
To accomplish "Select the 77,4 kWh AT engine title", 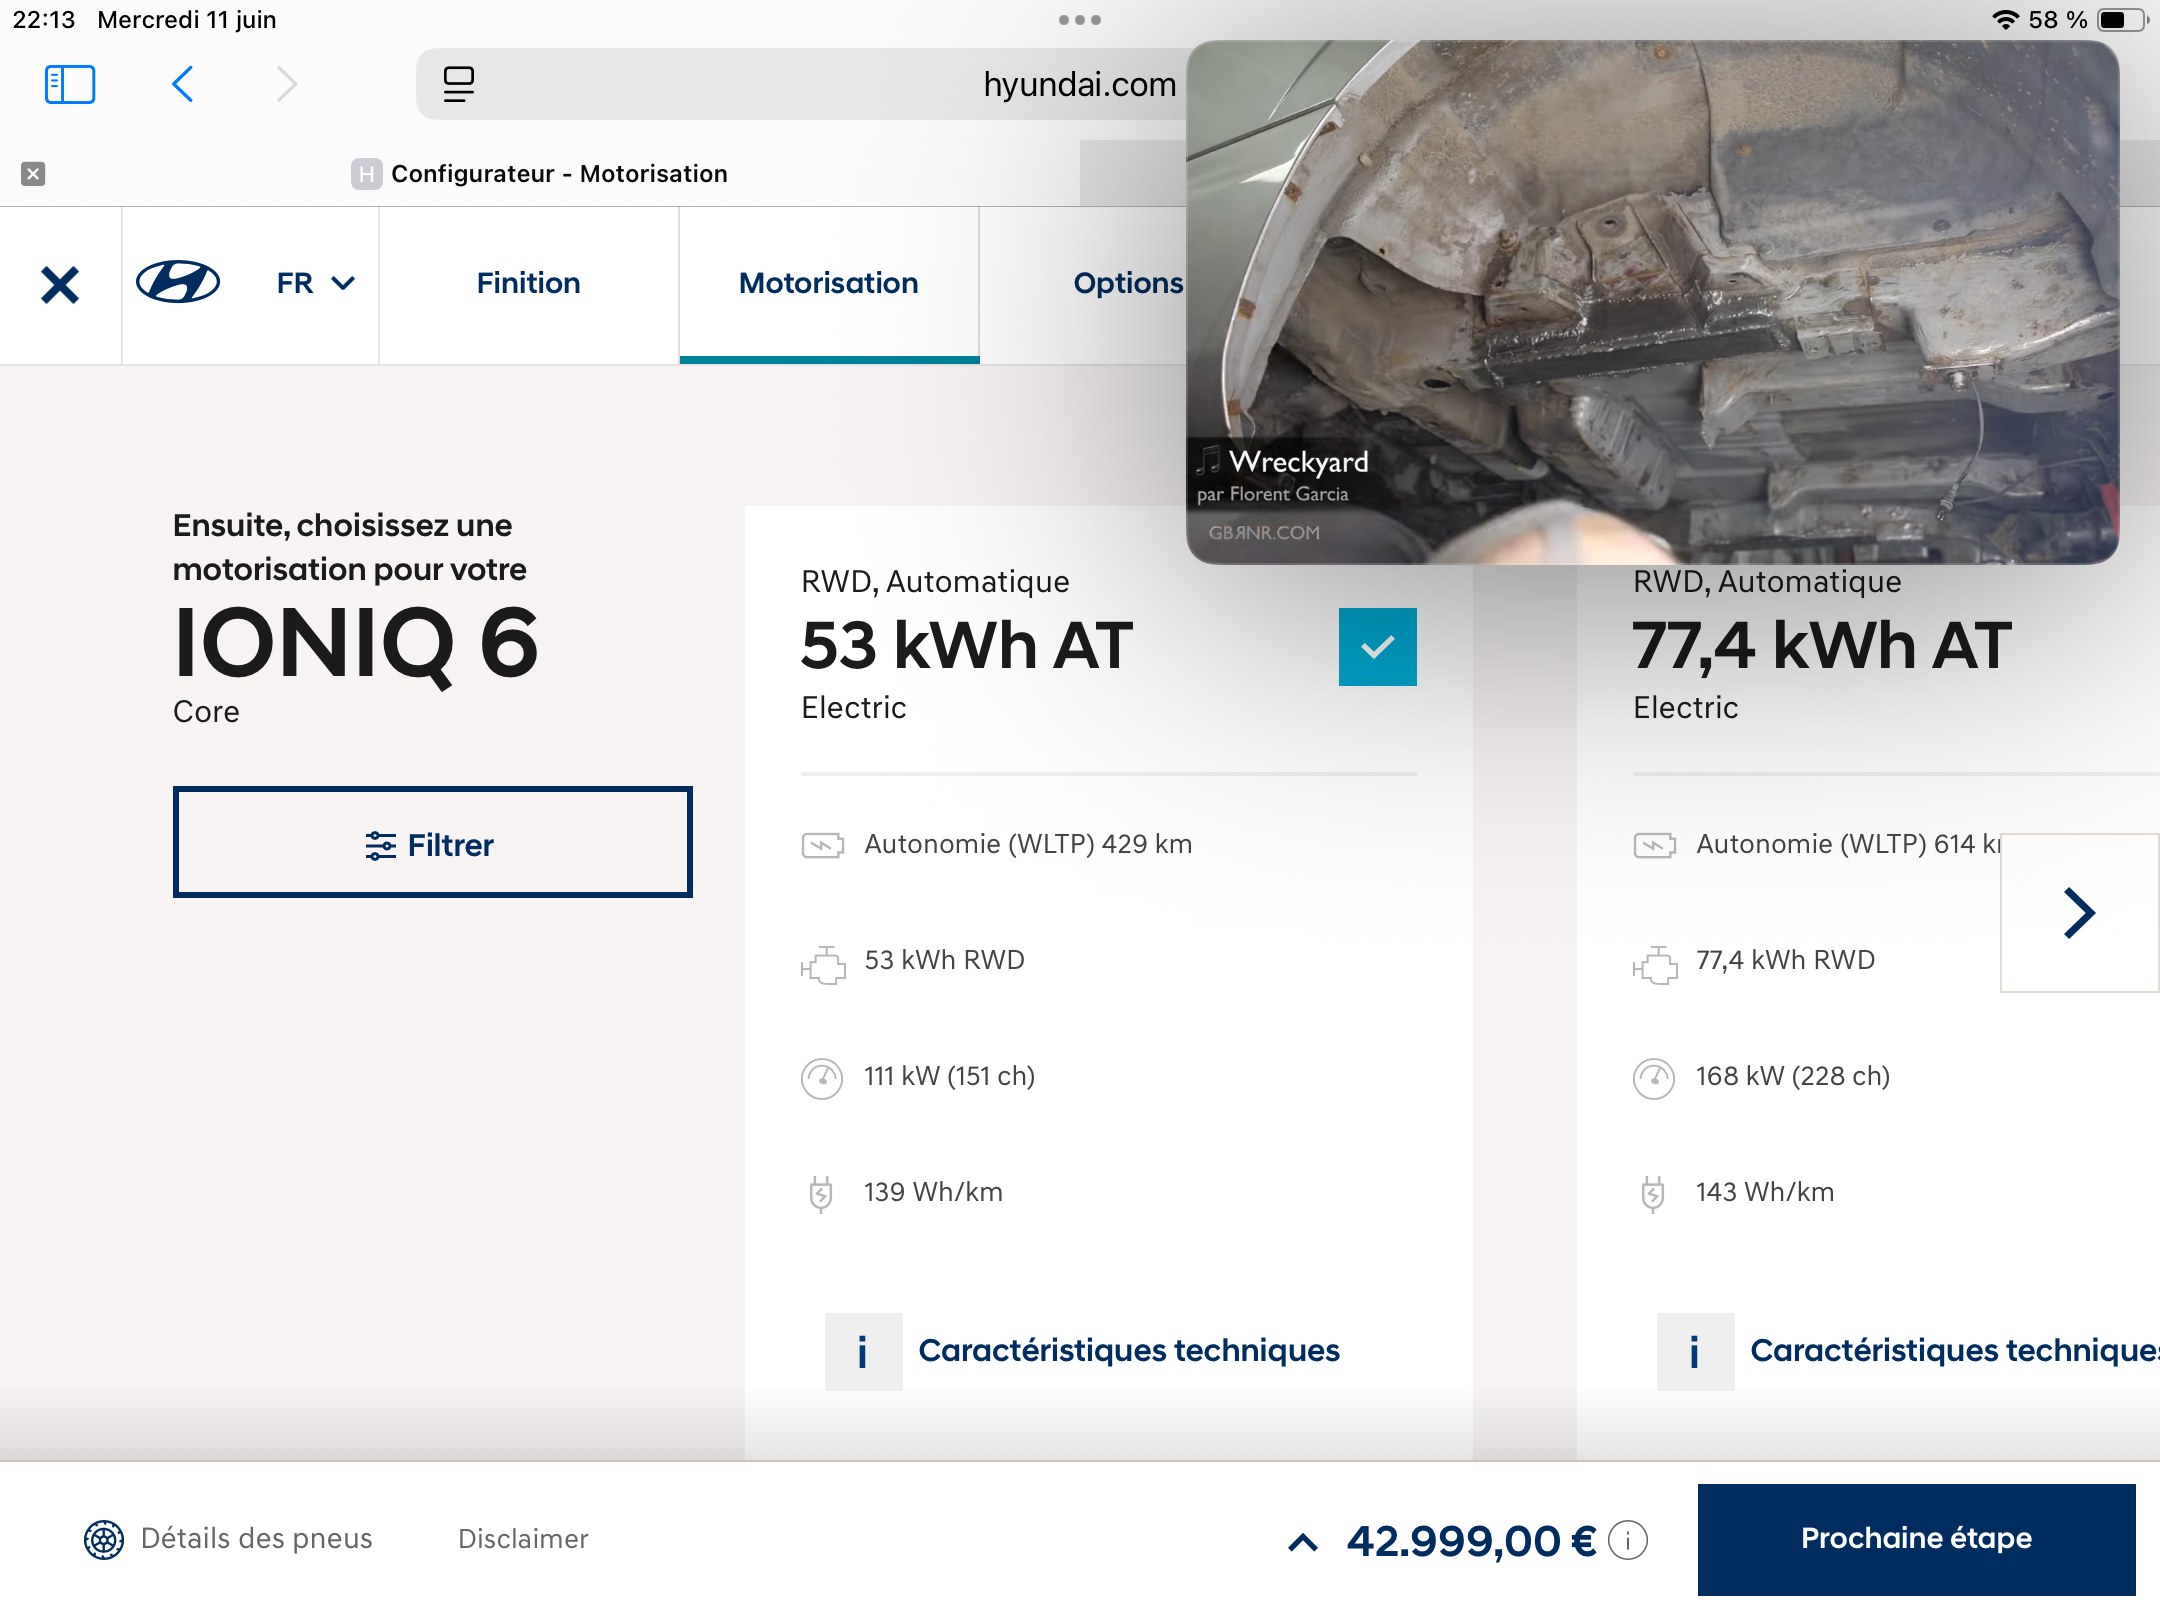I will coord(1822,645).
